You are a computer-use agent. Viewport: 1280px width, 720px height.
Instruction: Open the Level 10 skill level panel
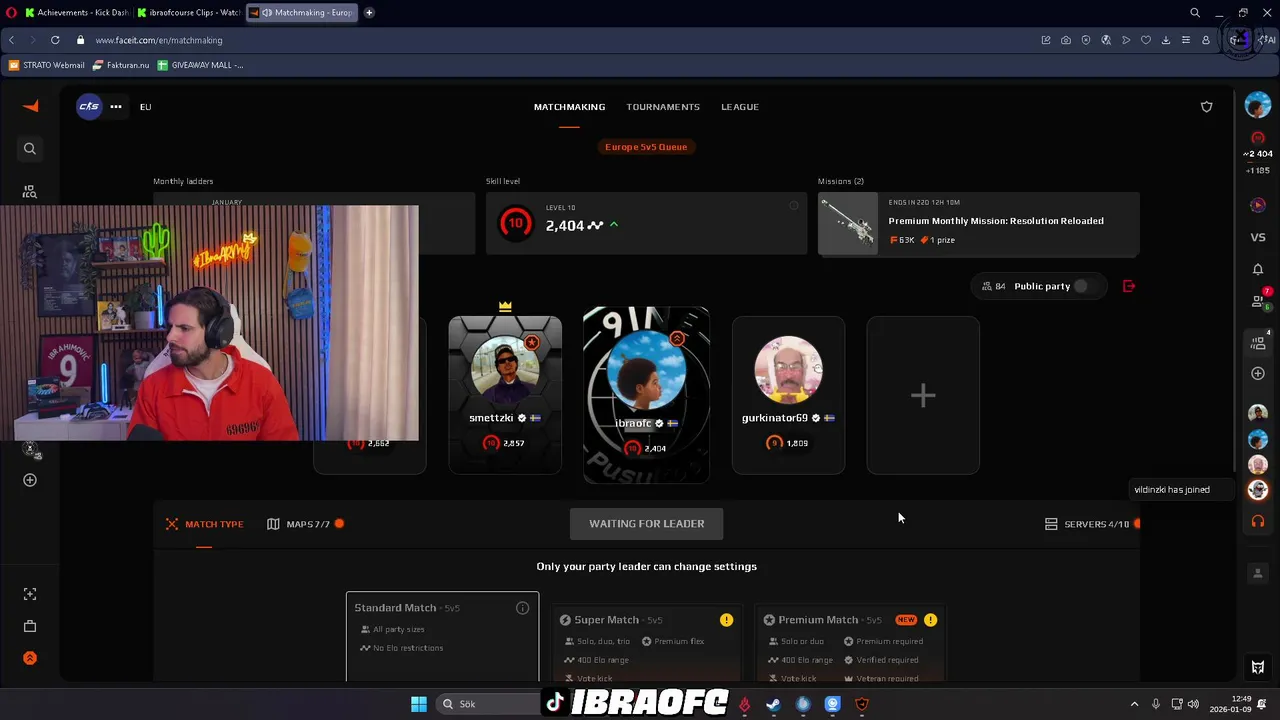click(x=646, y=224)
